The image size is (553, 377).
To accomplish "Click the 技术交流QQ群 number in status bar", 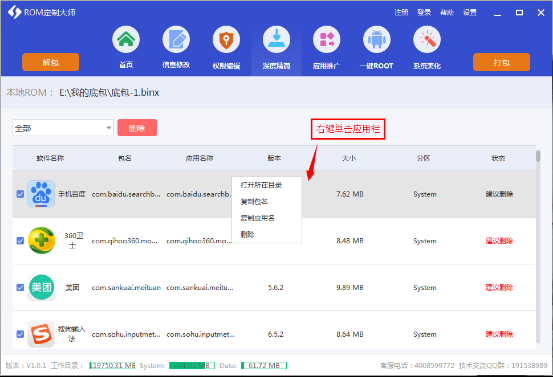I will click(x=503, y=365).
